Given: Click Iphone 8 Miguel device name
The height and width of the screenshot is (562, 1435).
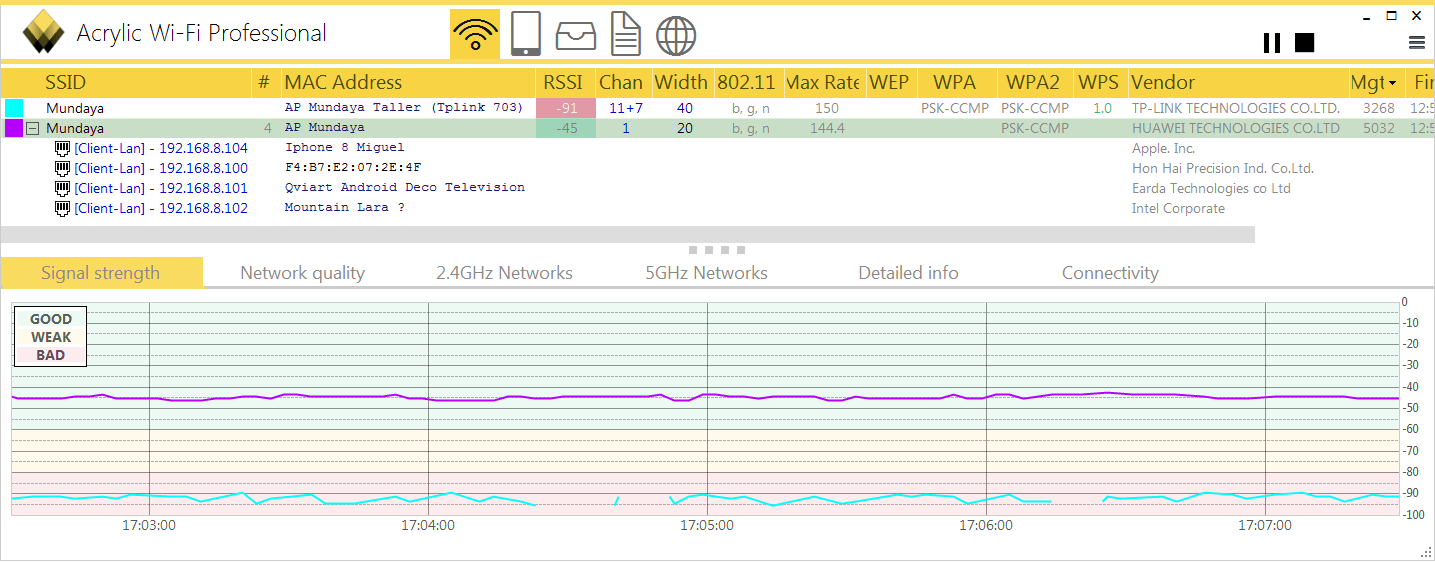Looking at the screenshot, I should coord(344,148).
